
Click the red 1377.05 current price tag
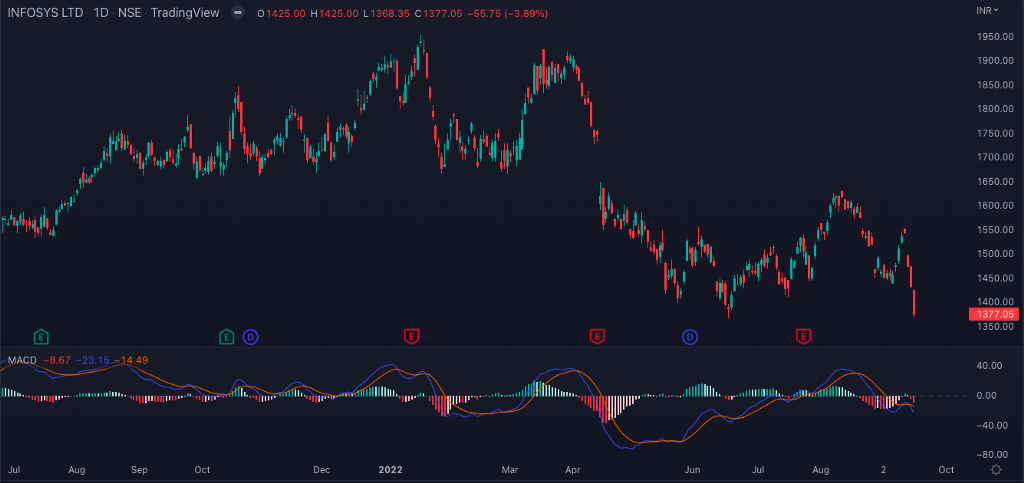click(x=996, y=315)
